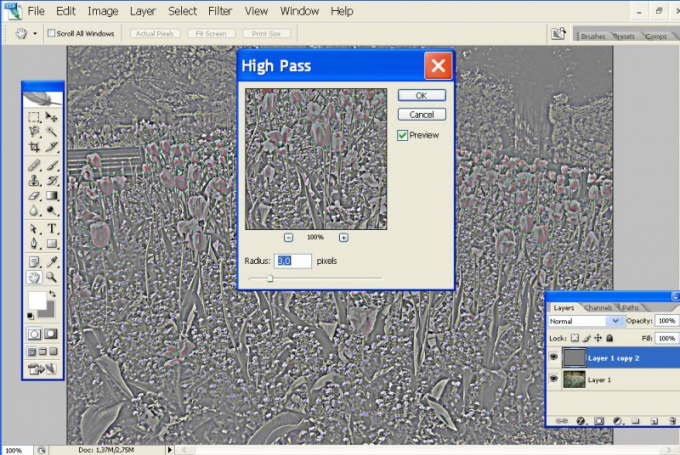Open the File menu
The width and height of the screenshot is (680, 455).
pyautogui.click(x=36, y=11)
